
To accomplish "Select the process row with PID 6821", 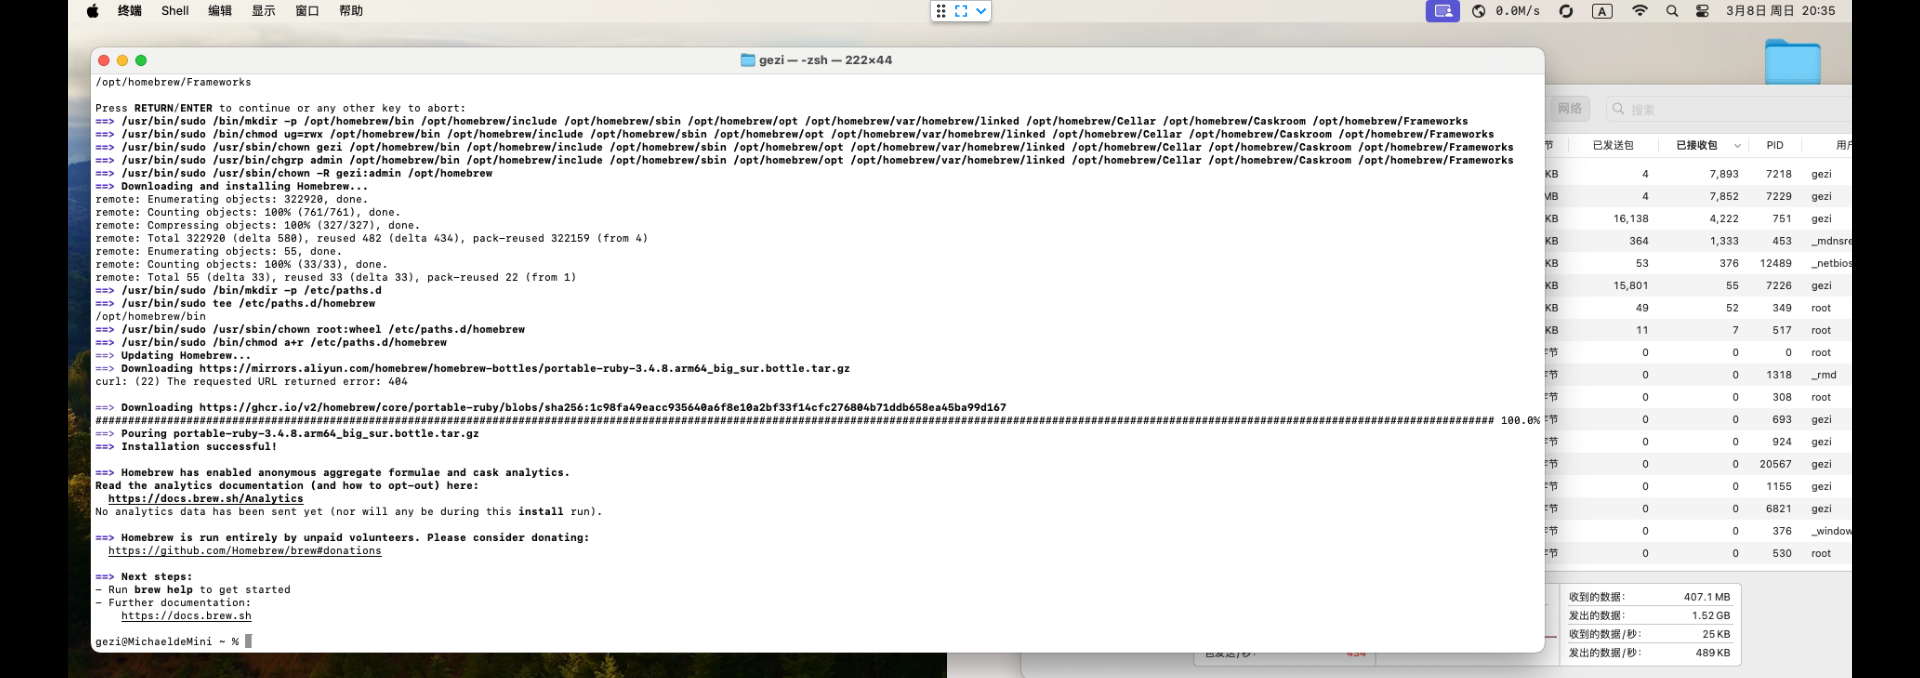I will (x=1698, y=508).
